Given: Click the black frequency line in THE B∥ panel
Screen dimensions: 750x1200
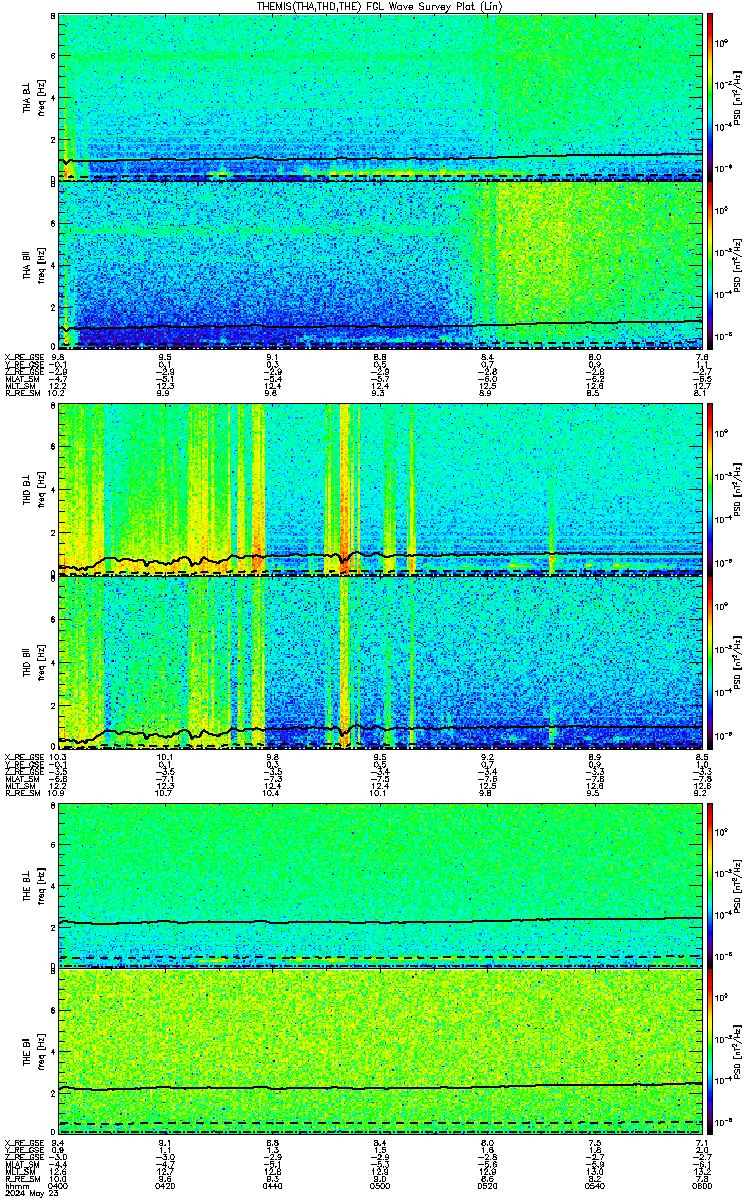Looking at the screenshot, I should (x=381, y=1087).
